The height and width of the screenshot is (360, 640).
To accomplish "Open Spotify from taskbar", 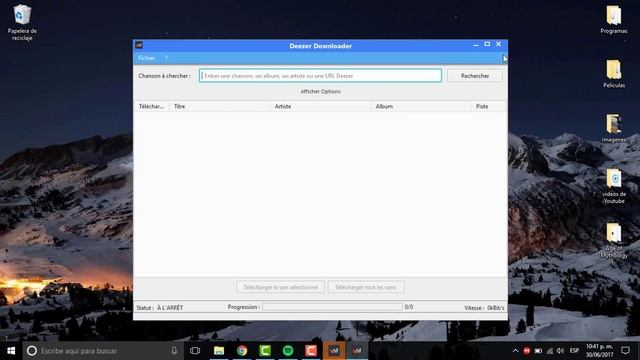I will point(288,351).
